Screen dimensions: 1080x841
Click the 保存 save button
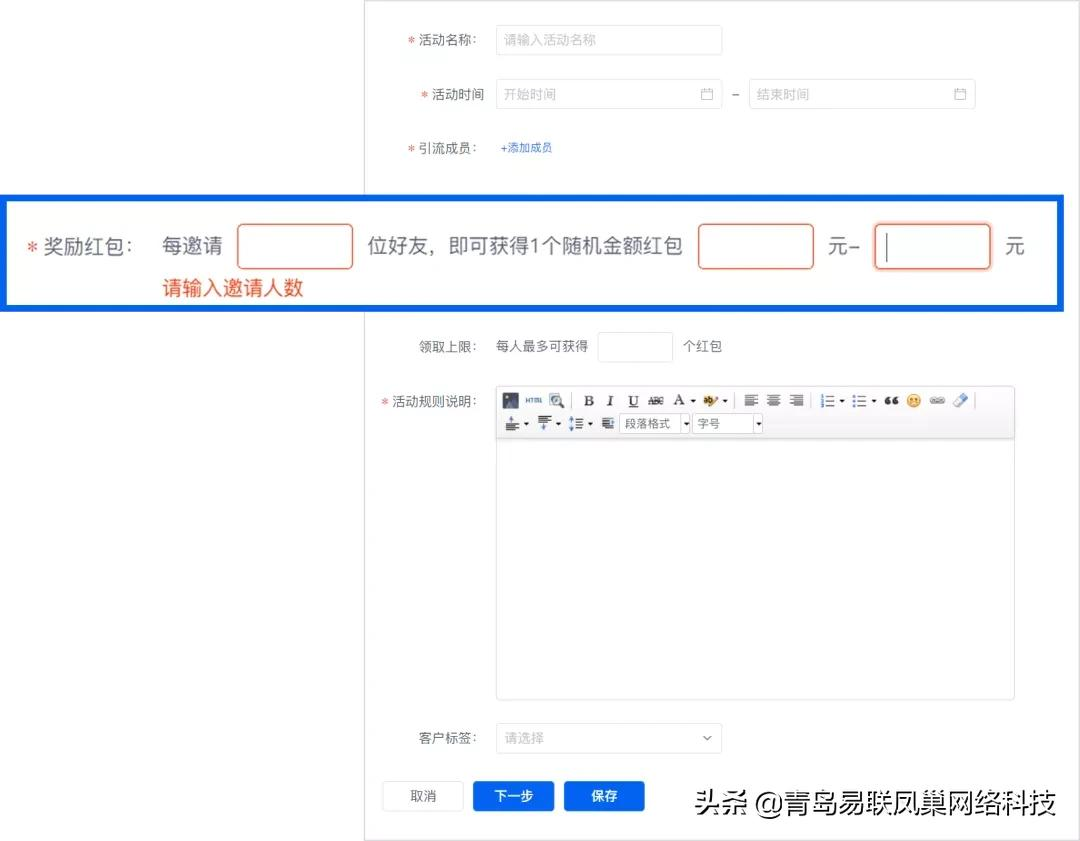[x=604, y=796]
